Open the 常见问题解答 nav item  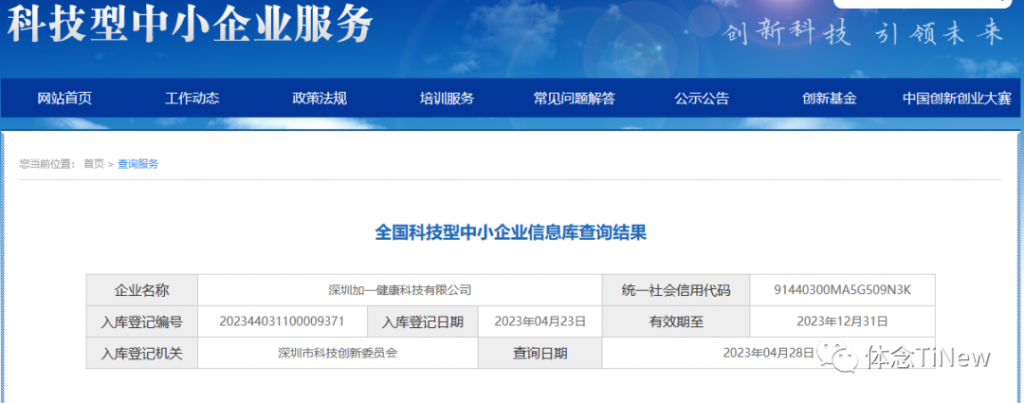point(574,99)
